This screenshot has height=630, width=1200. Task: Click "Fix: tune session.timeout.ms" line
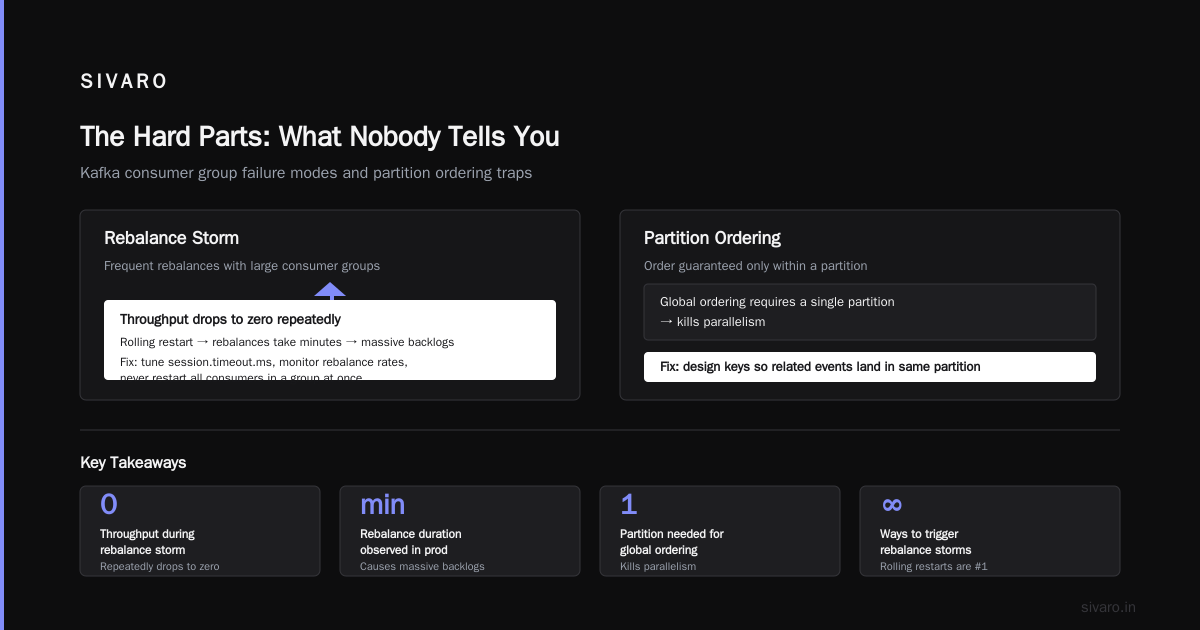coord(264,362)
